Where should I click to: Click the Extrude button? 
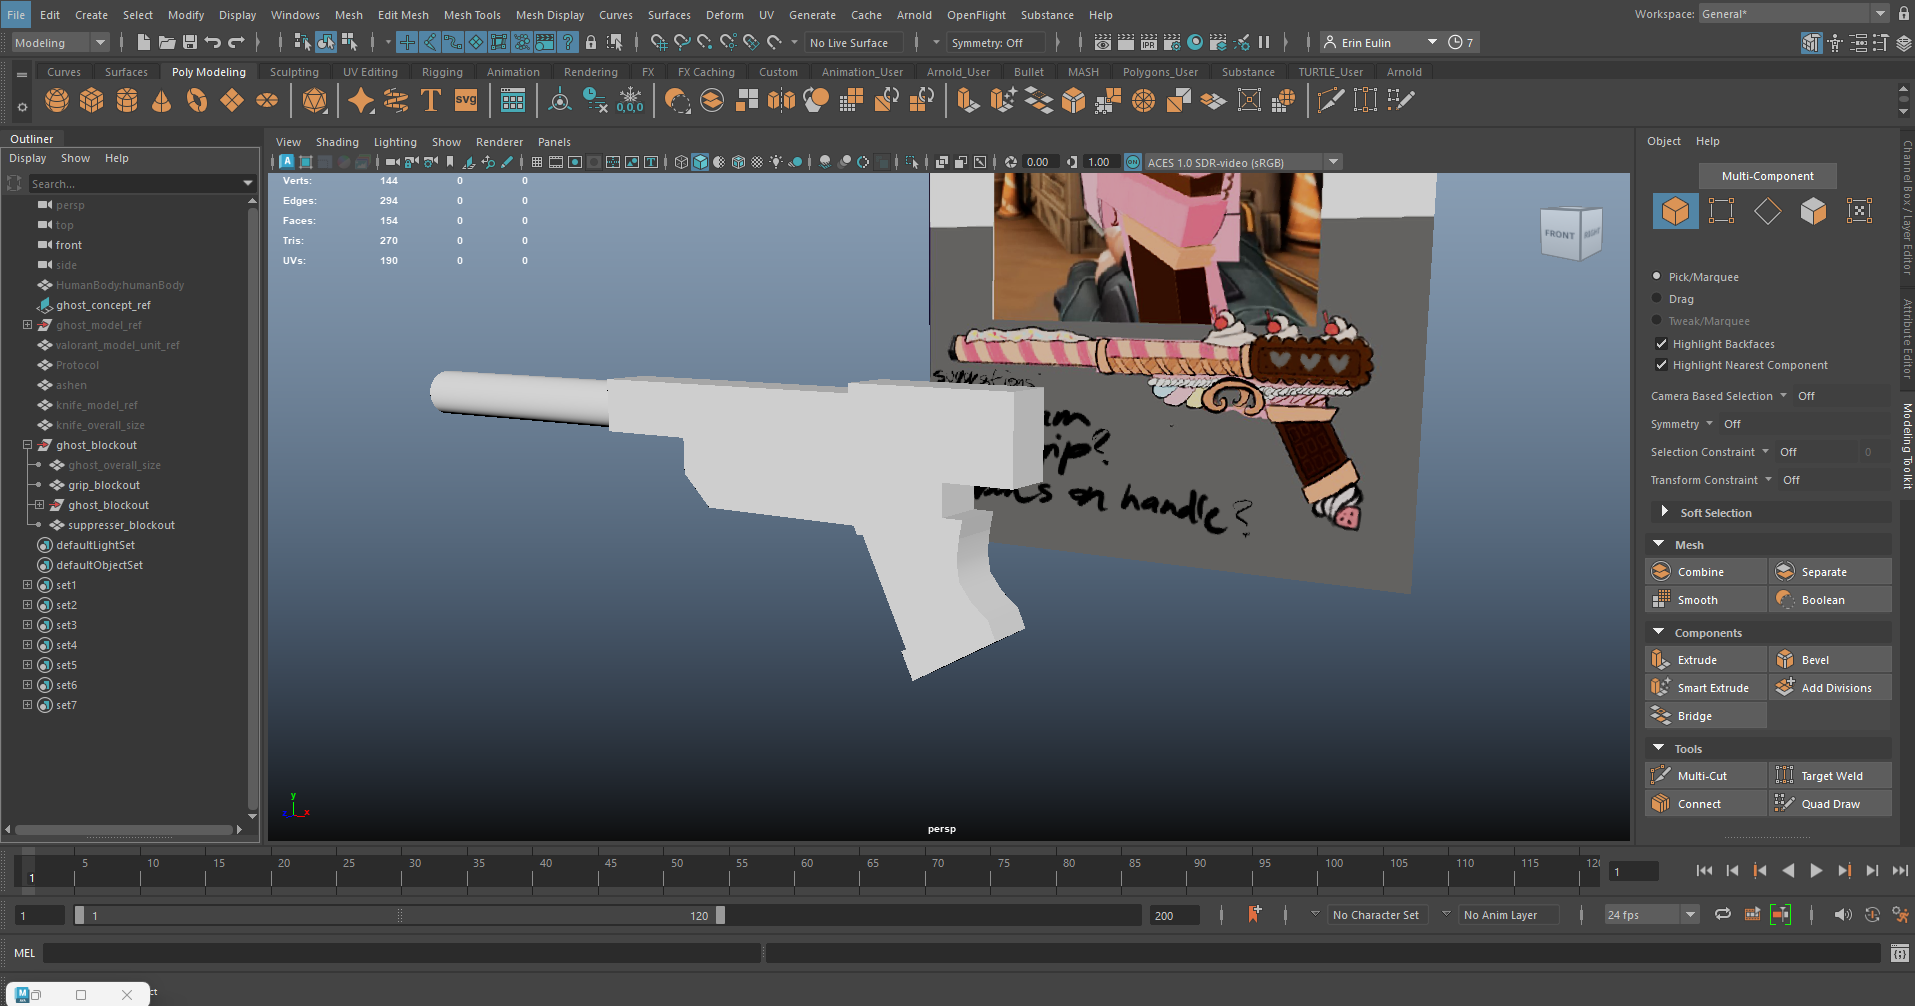(x=1697, y=660)
